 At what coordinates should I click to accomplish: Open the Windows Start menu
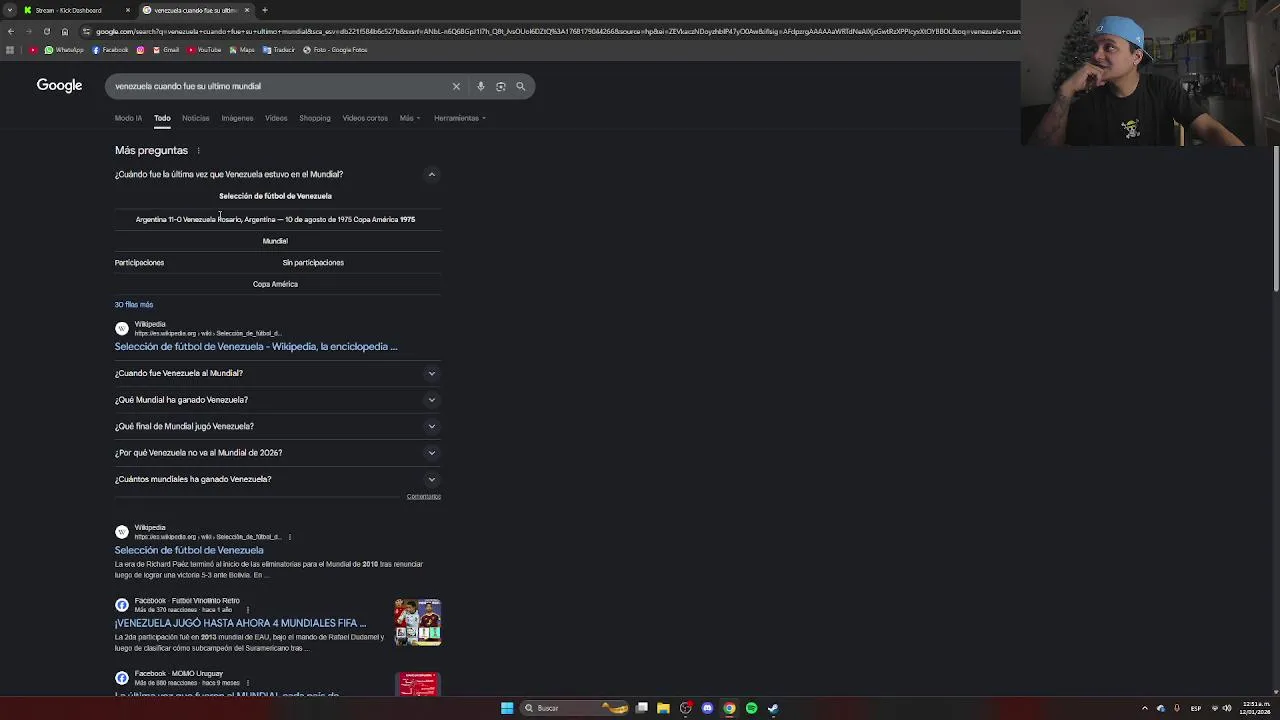pos(507,708)
